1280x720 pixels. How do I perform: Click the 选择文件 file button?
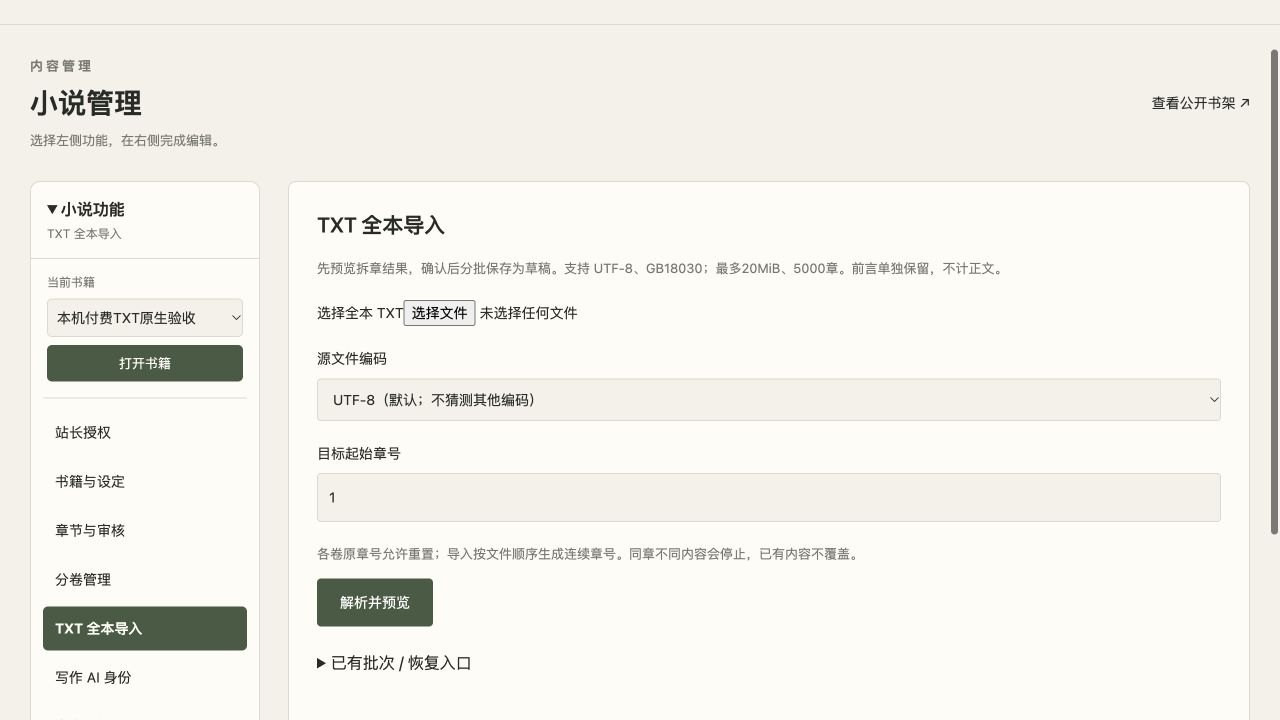pos(439,313)
